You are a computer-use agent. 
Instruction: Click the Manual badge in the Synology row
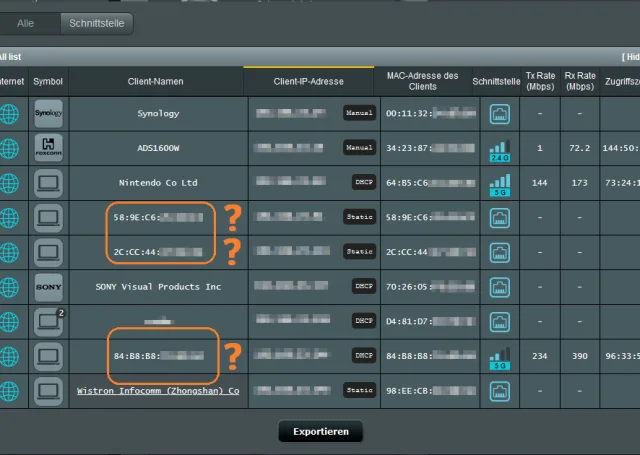tap(359, 113)
